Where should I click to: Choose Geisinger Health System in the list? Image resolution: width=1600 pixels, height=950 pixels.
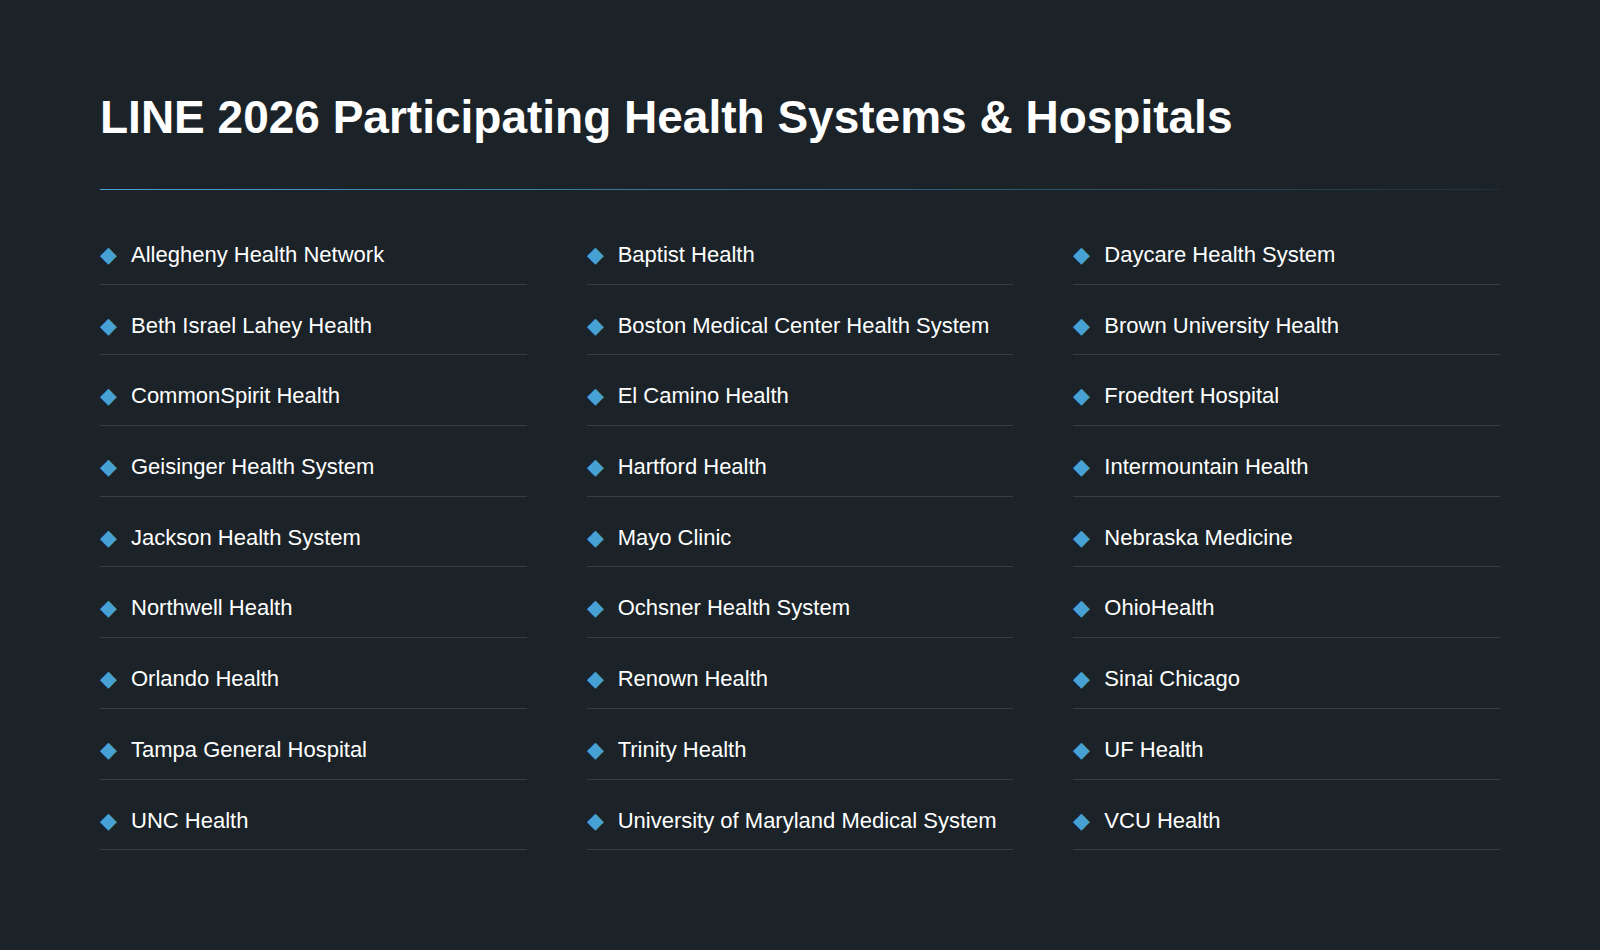pos(313,467)
